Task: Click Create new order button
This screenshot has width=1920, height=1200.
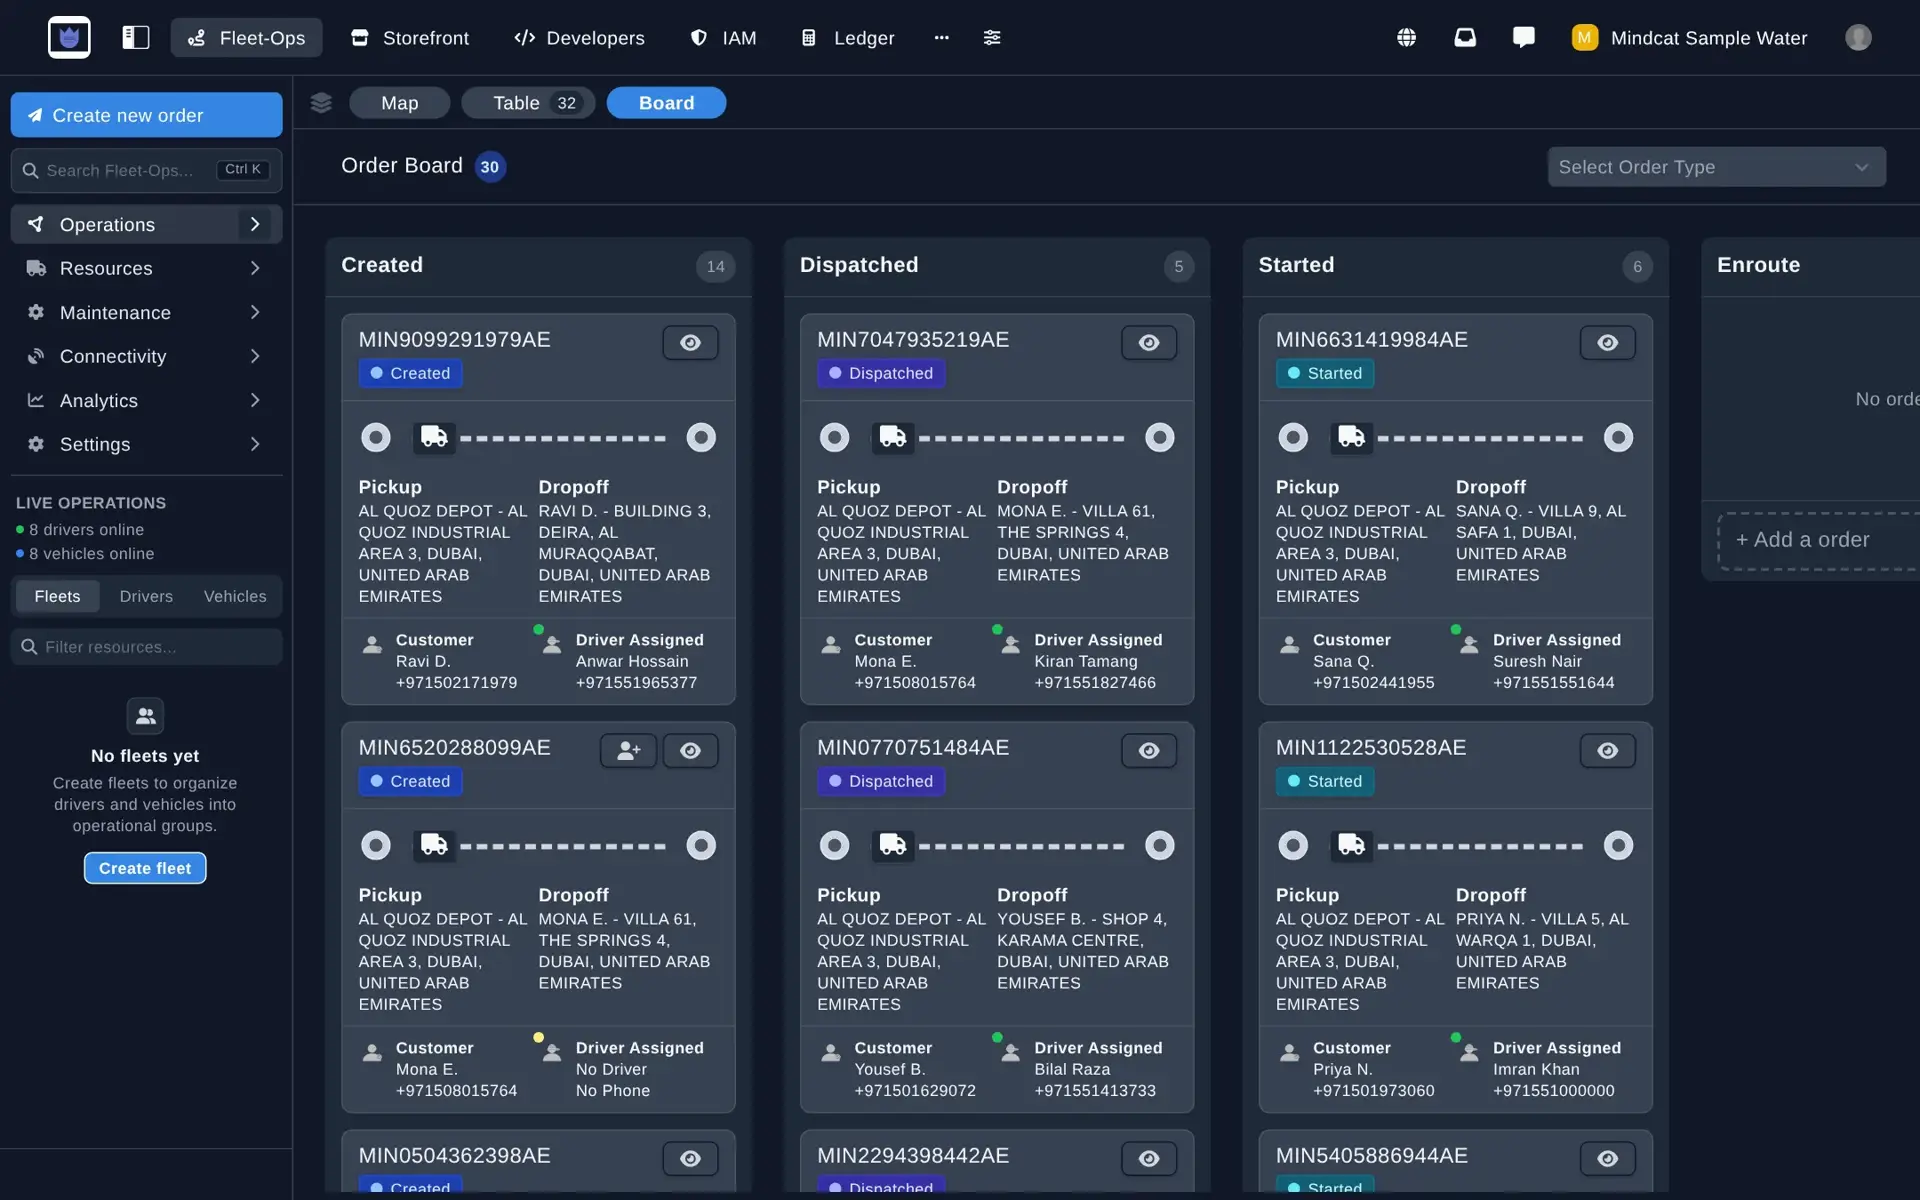Action: pyautogui.click(x=146, y=115)
